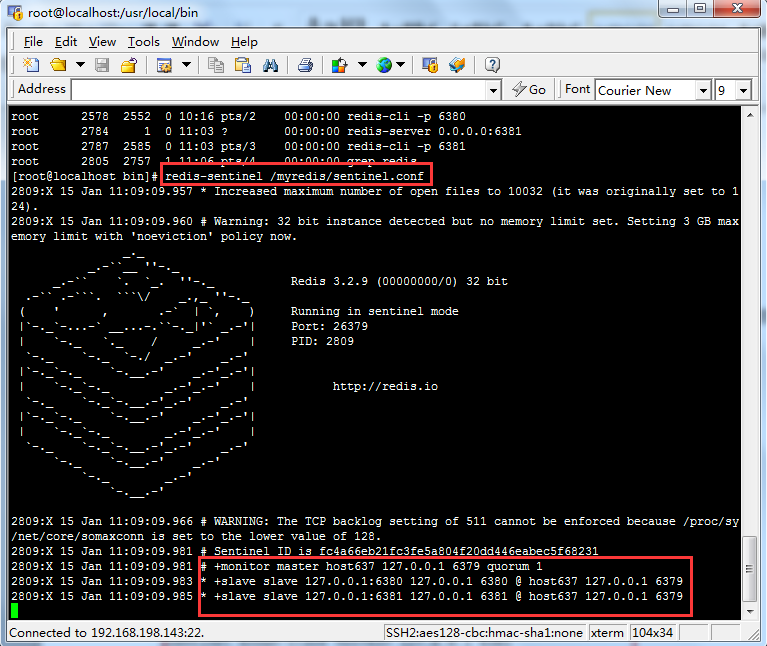
Task: Click inside the Address input field
Action: (x=278, y=90)
